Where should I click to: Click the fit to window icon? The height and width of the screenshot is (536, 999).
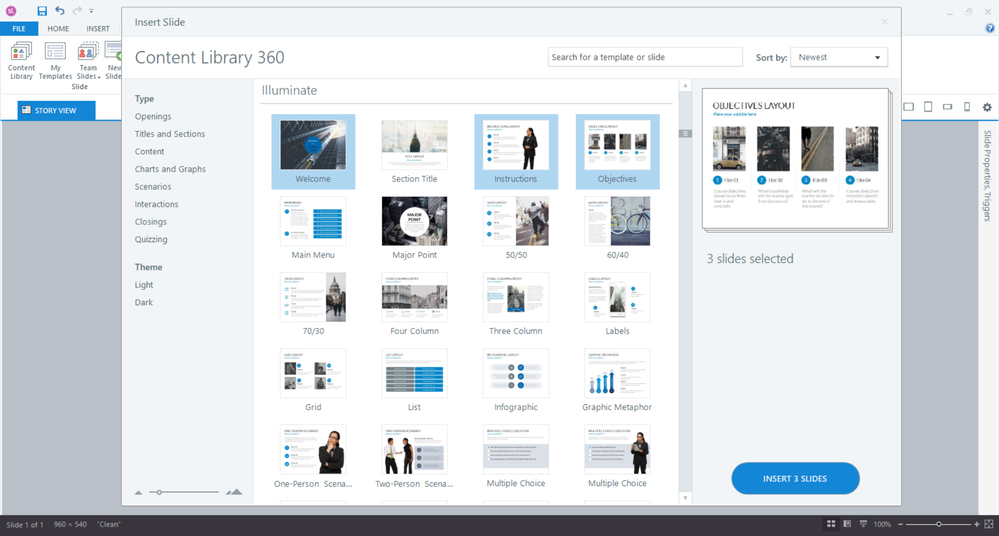click(989, 524)
